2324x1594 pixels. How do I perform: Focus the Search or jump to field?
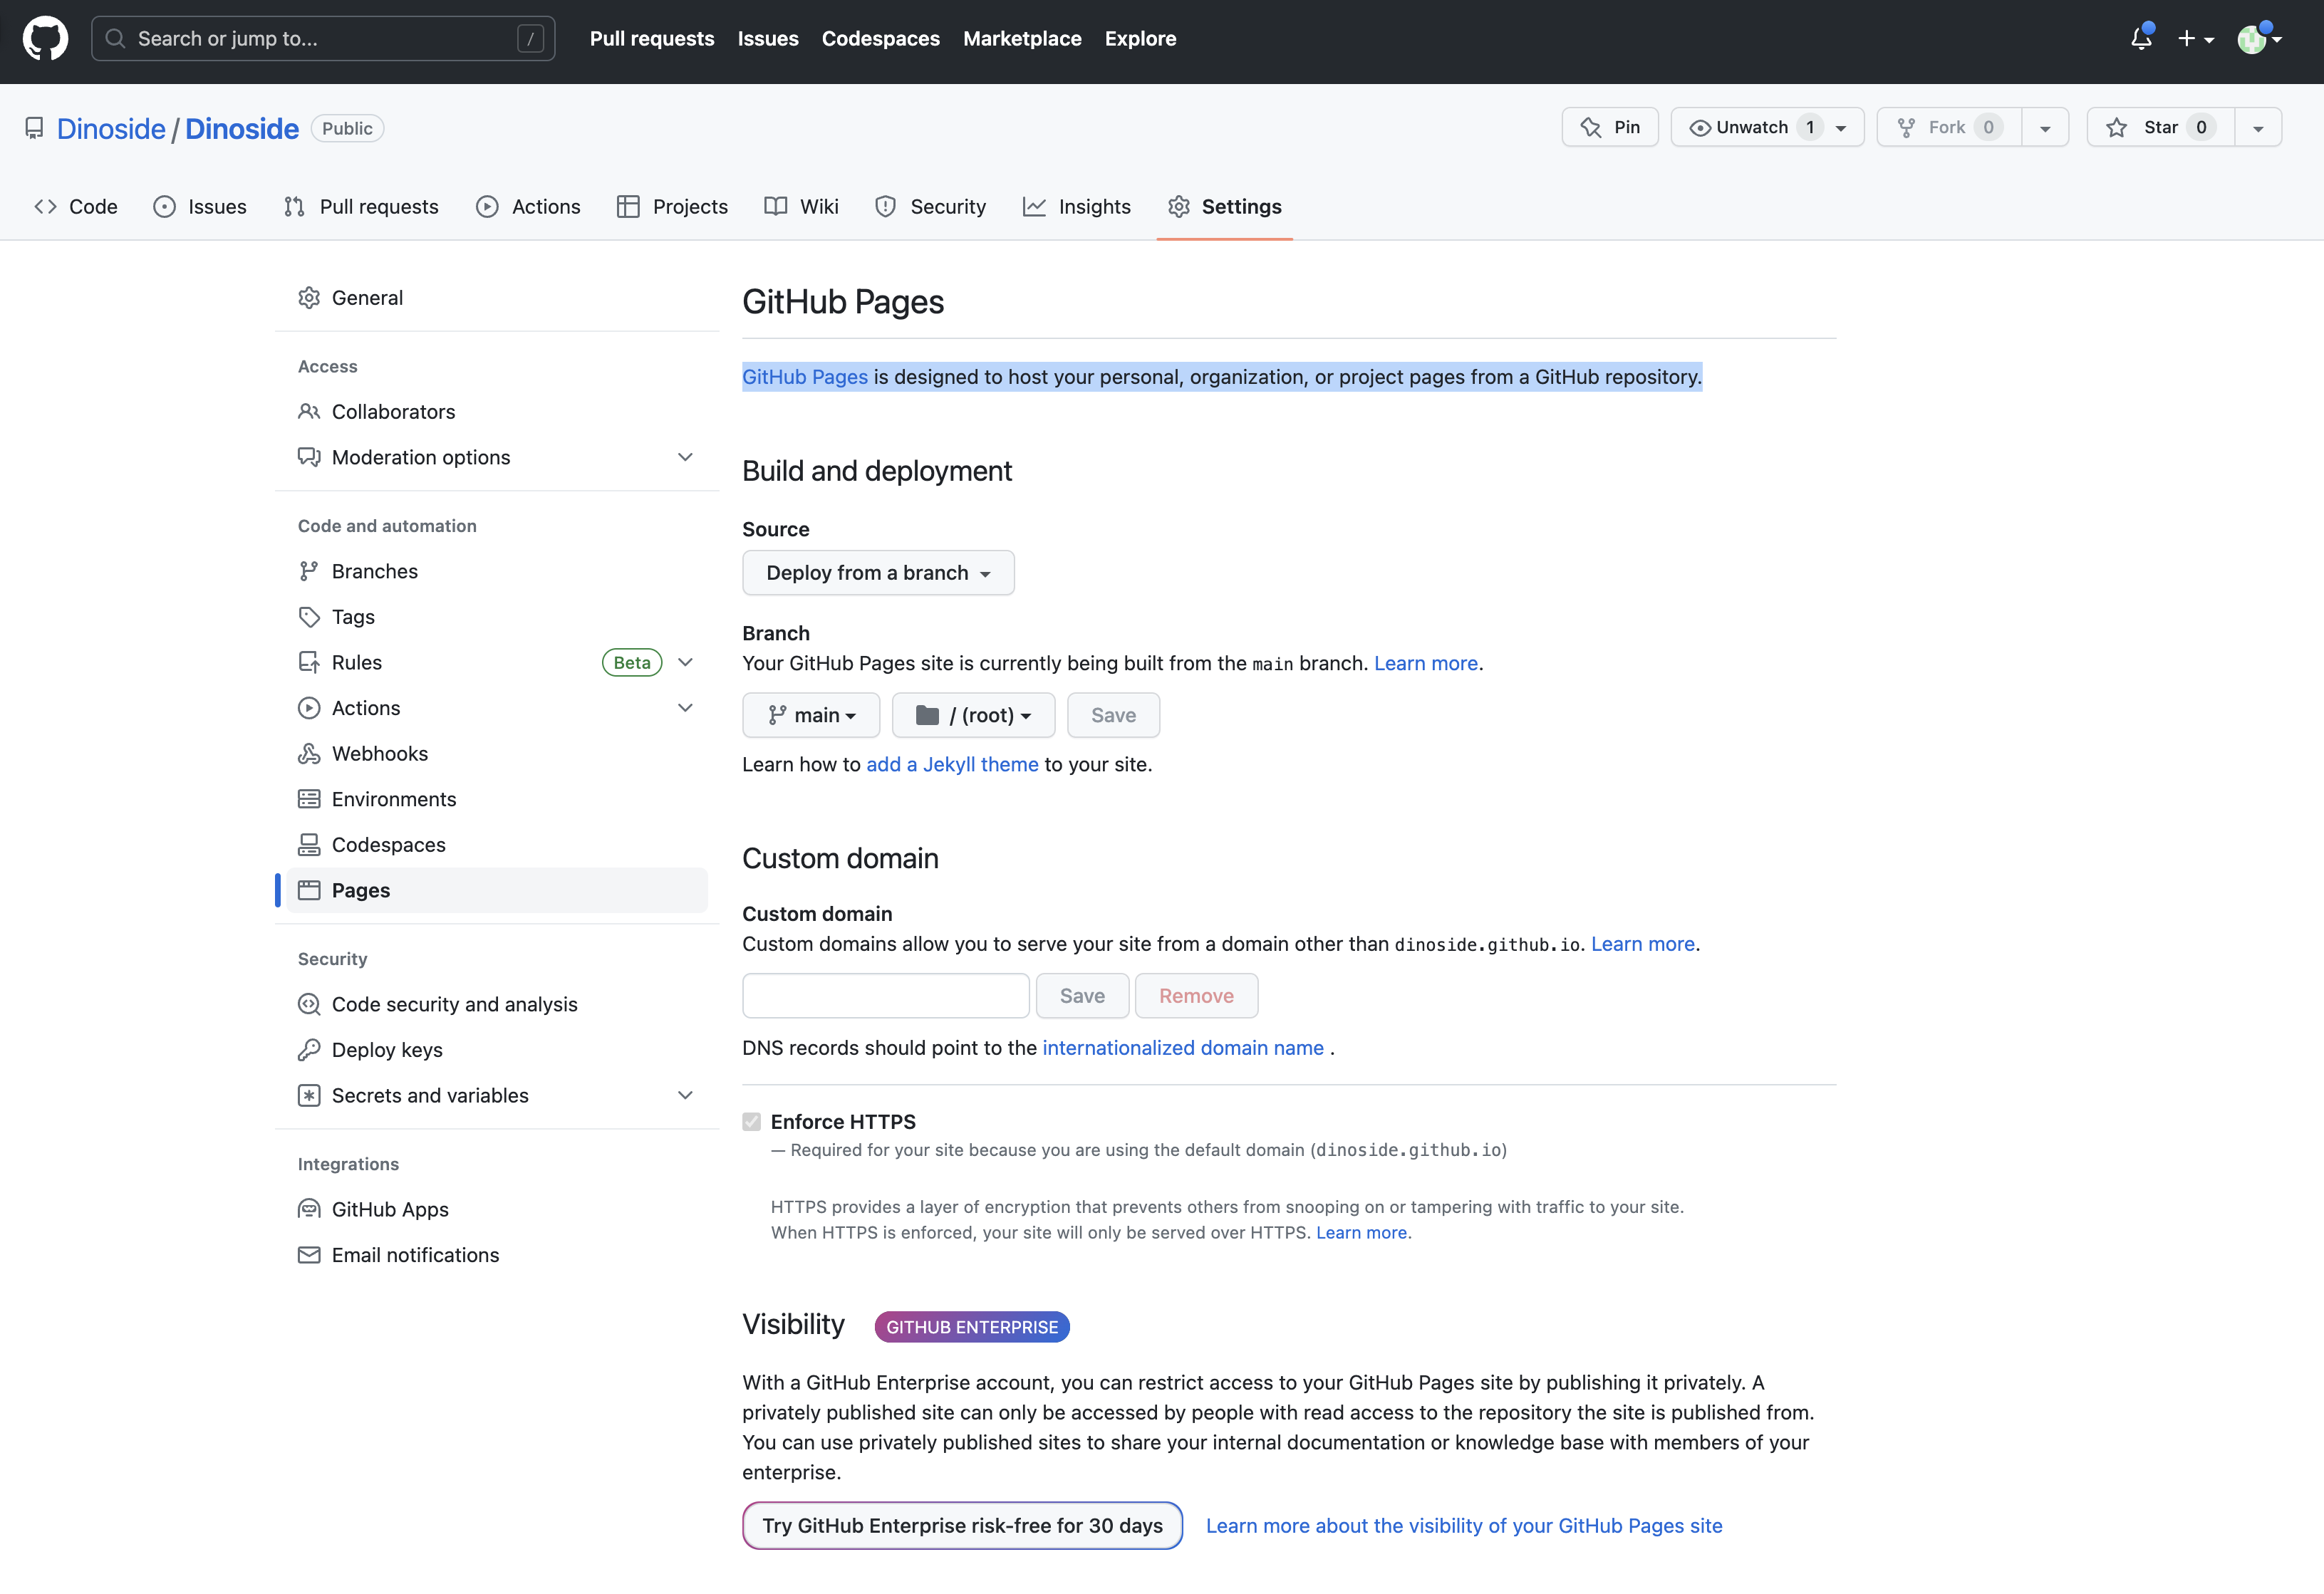point(323,39)
